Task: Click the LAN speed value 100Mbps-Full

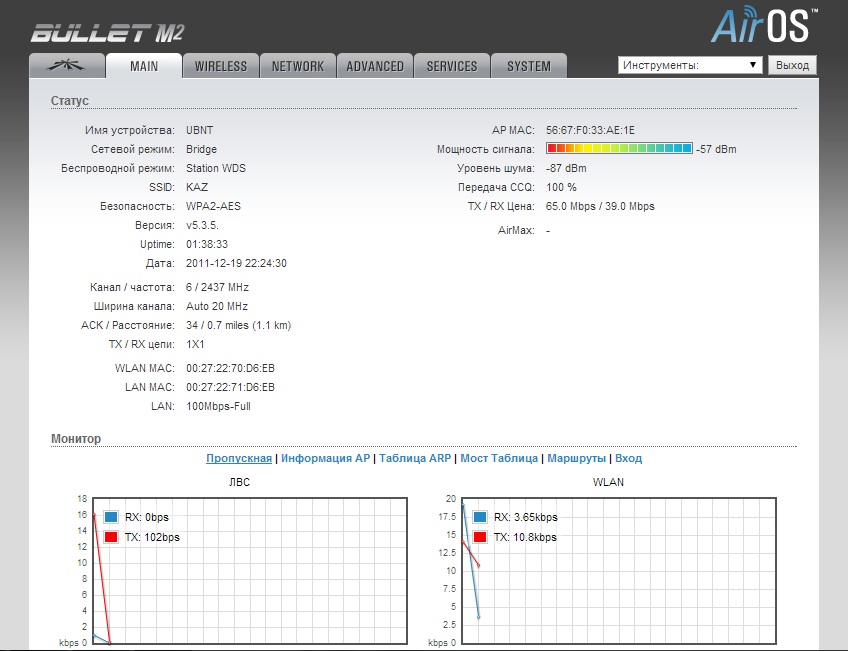Action: [218, 407]
